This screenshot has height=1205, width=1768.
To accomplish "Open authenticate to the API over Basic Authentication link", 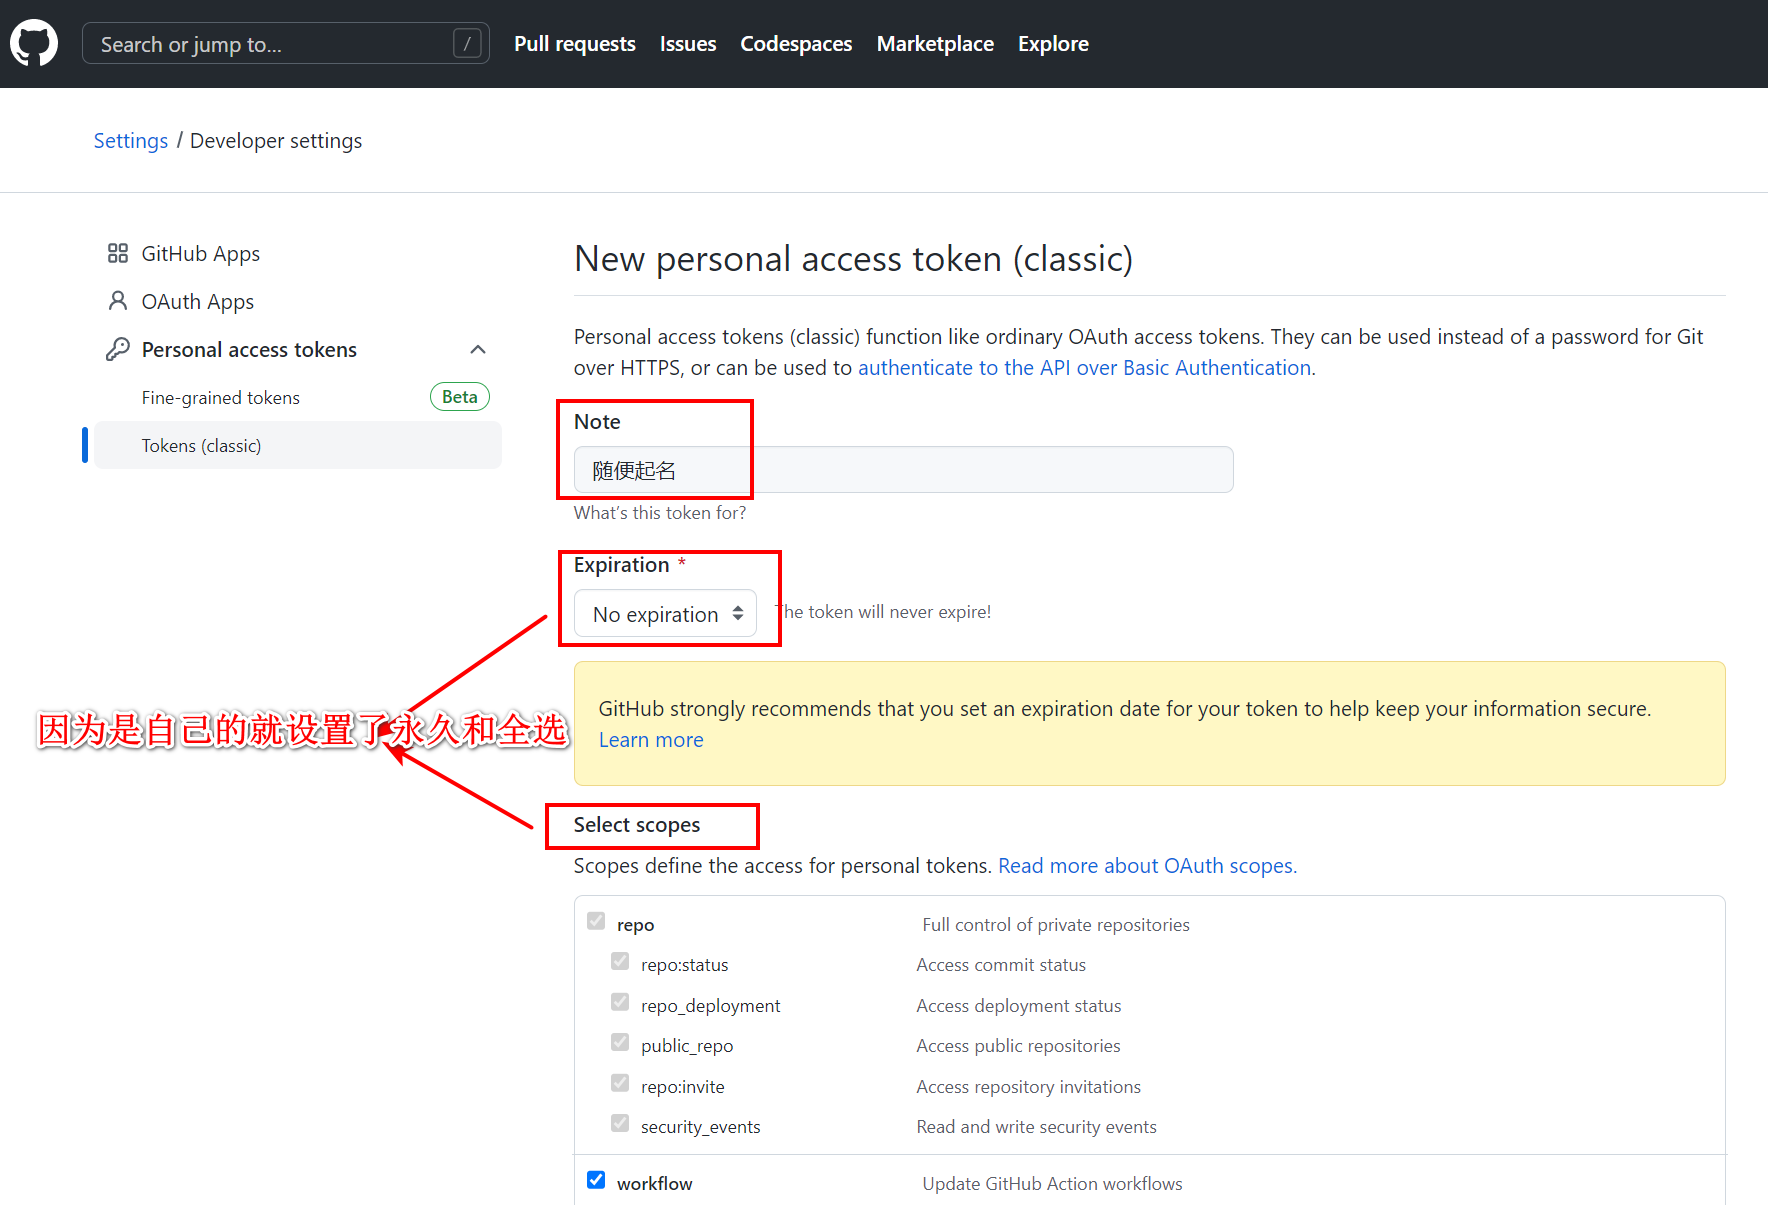I will click(1084, 368).
